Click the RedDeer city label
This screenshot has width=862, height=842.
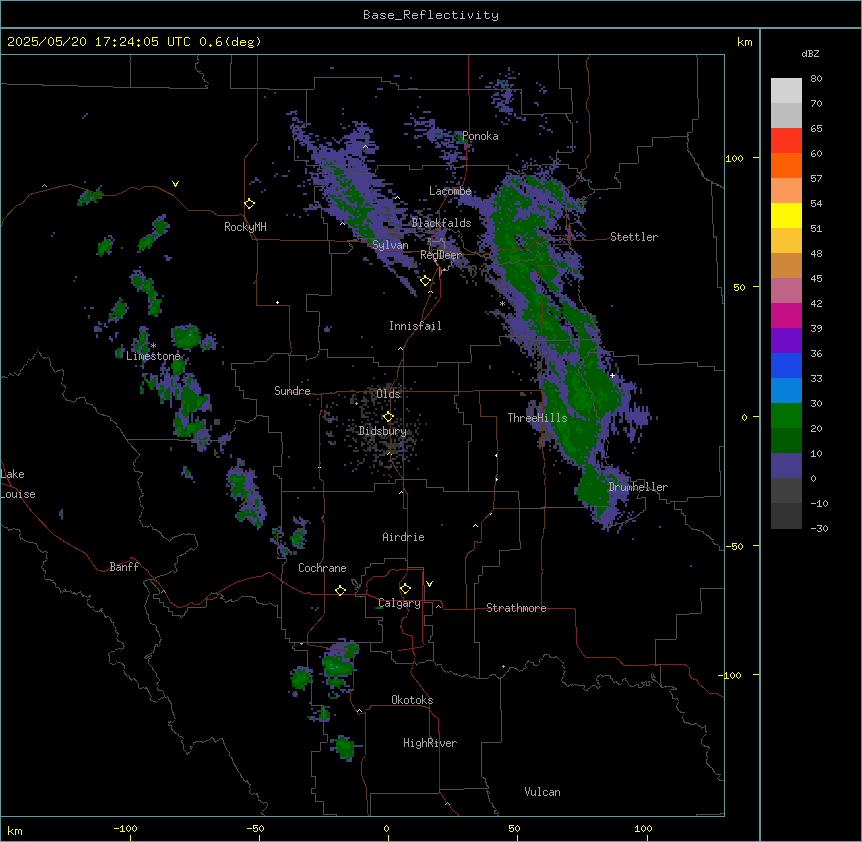click(441, 255)
